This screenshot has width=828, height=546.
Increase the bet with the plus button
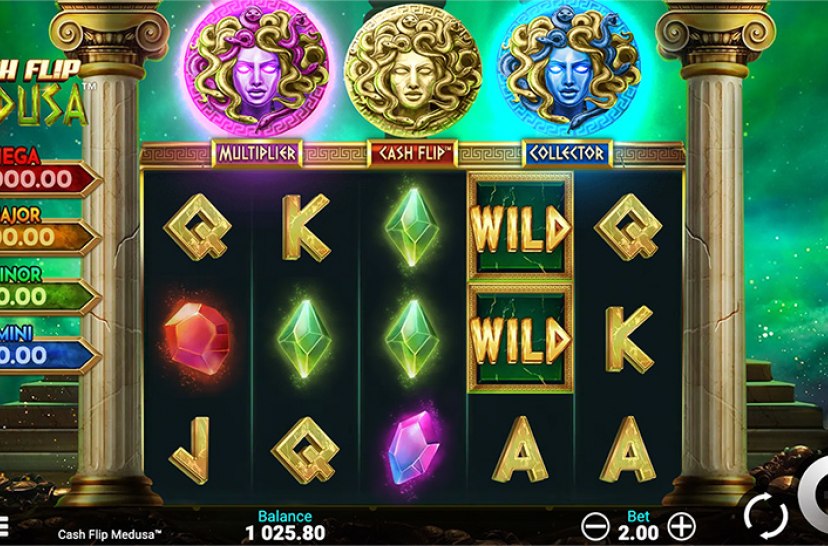(681, 526)
